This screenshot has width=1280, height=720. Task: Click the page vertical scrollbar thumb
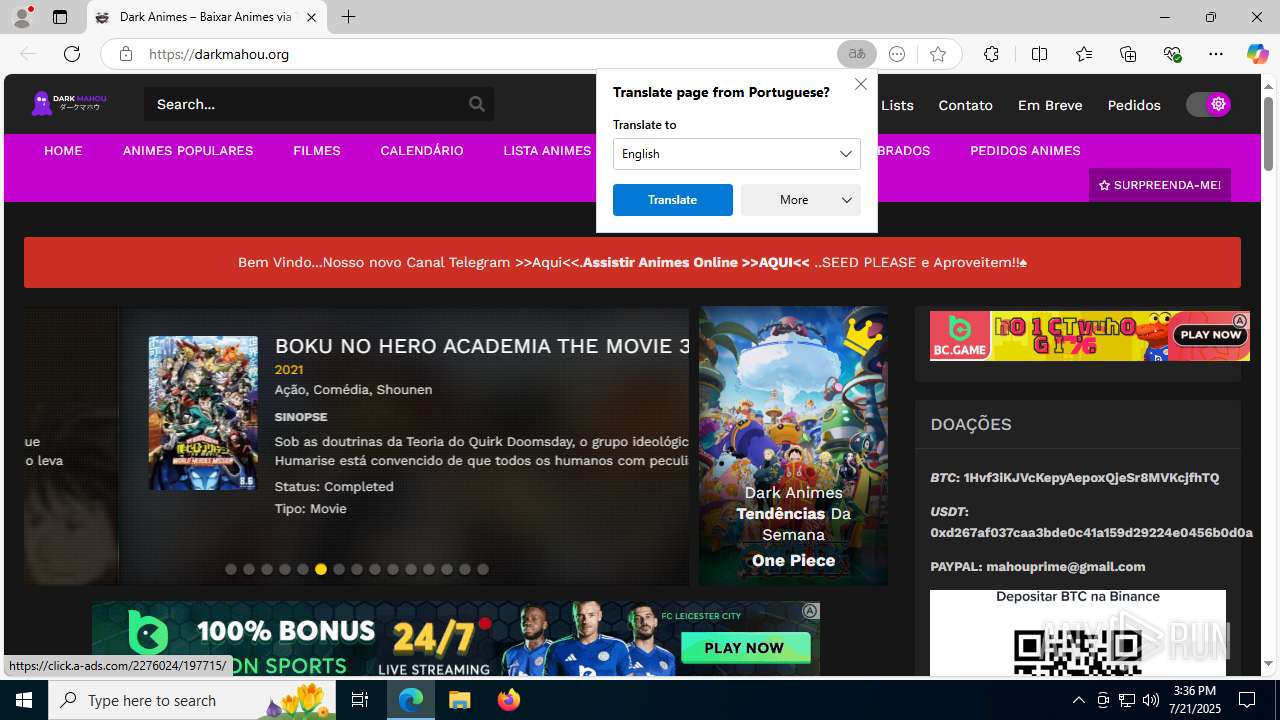pyautogui.click(x=1268, y=133)
